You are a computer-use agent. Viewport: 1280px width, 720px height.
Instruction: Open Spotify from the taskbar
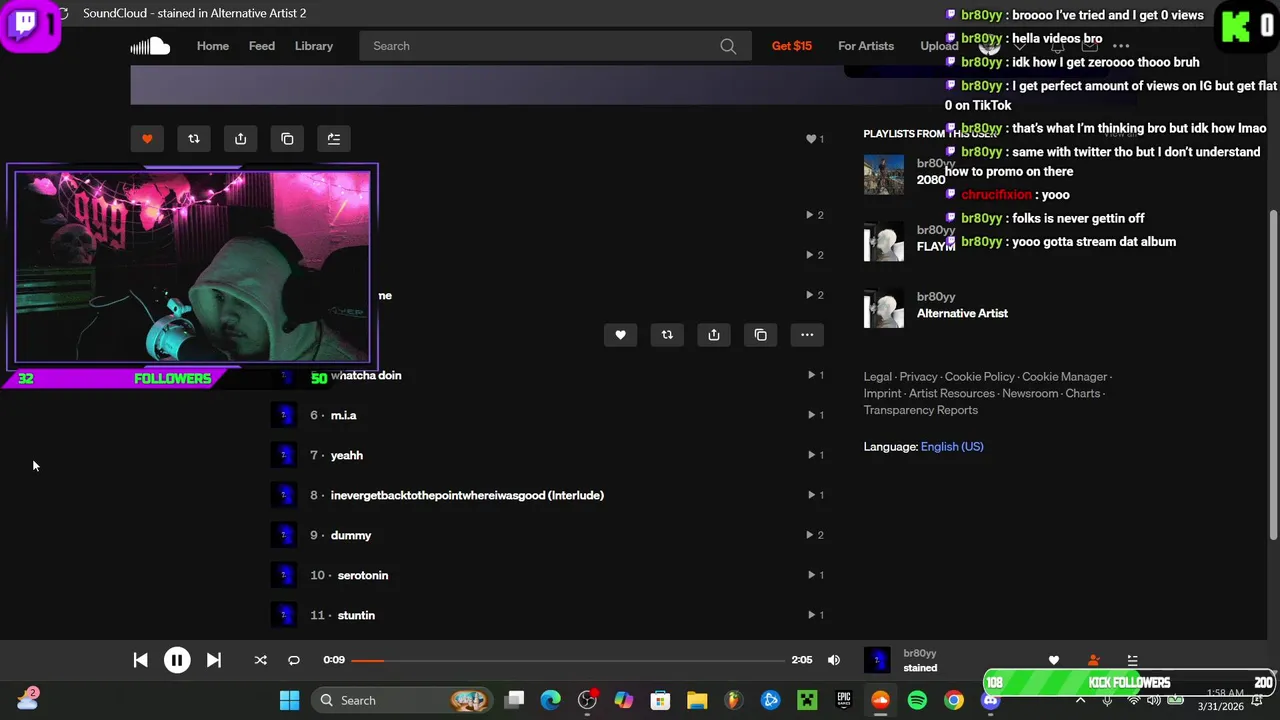tap(917, 700)
